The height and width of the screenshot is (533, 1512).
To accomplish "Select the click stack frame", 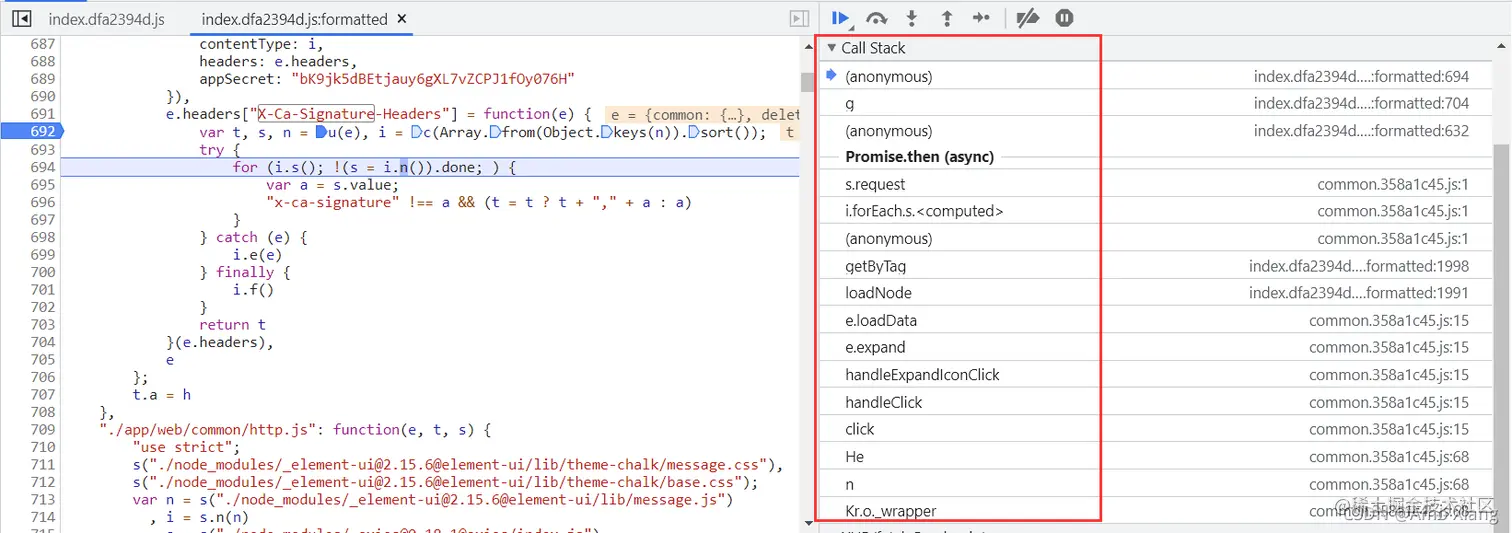I will 1157,429.
